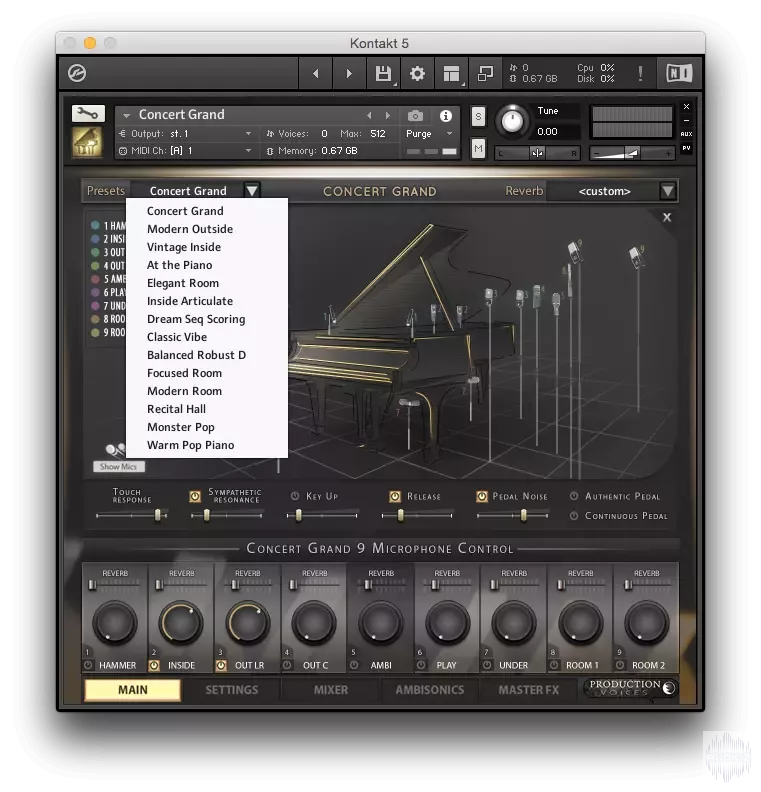Toggle Sympathetic Resonance power button
Image resolution: width=761 pixels, height=792 pixels.
point(195,497)
